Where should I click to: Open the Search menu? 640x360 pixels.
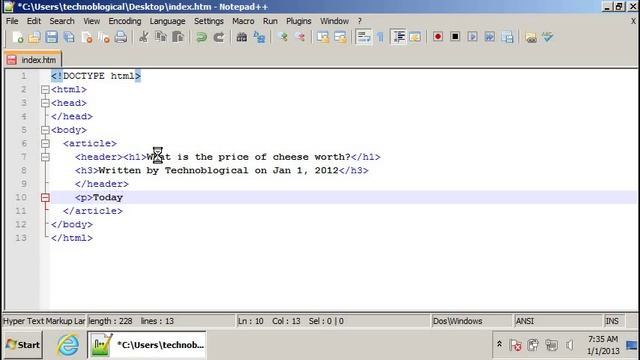pos(62,21)
